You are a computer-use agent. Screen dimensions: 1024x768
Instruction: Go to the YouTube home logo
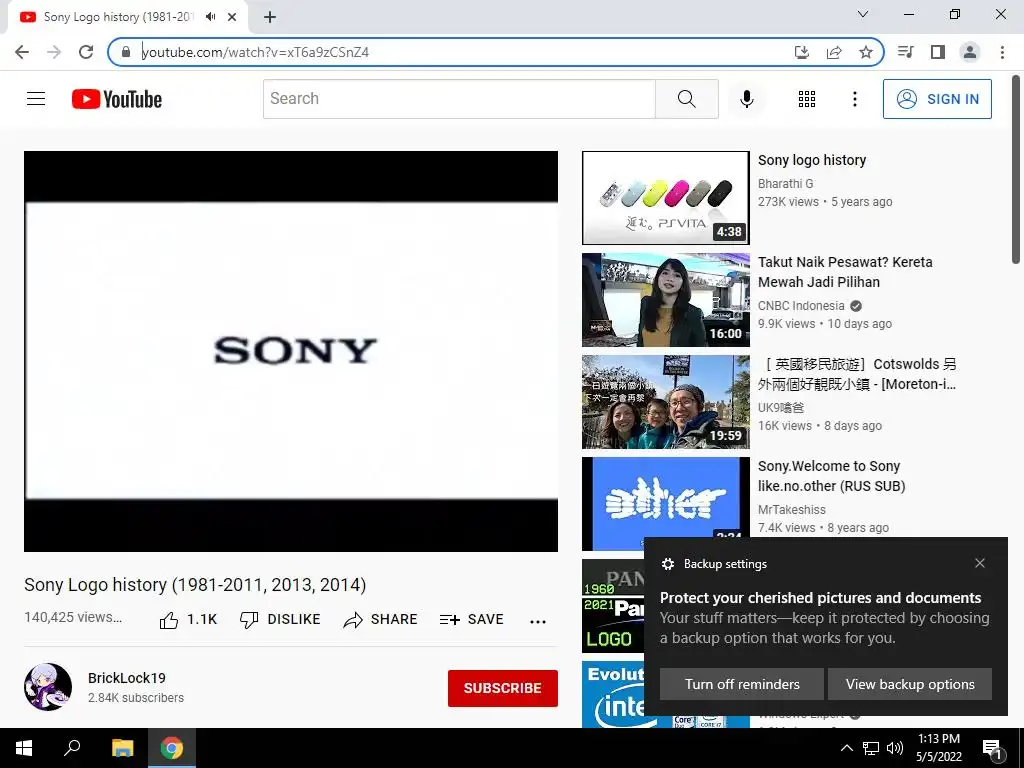coord(117,99)
